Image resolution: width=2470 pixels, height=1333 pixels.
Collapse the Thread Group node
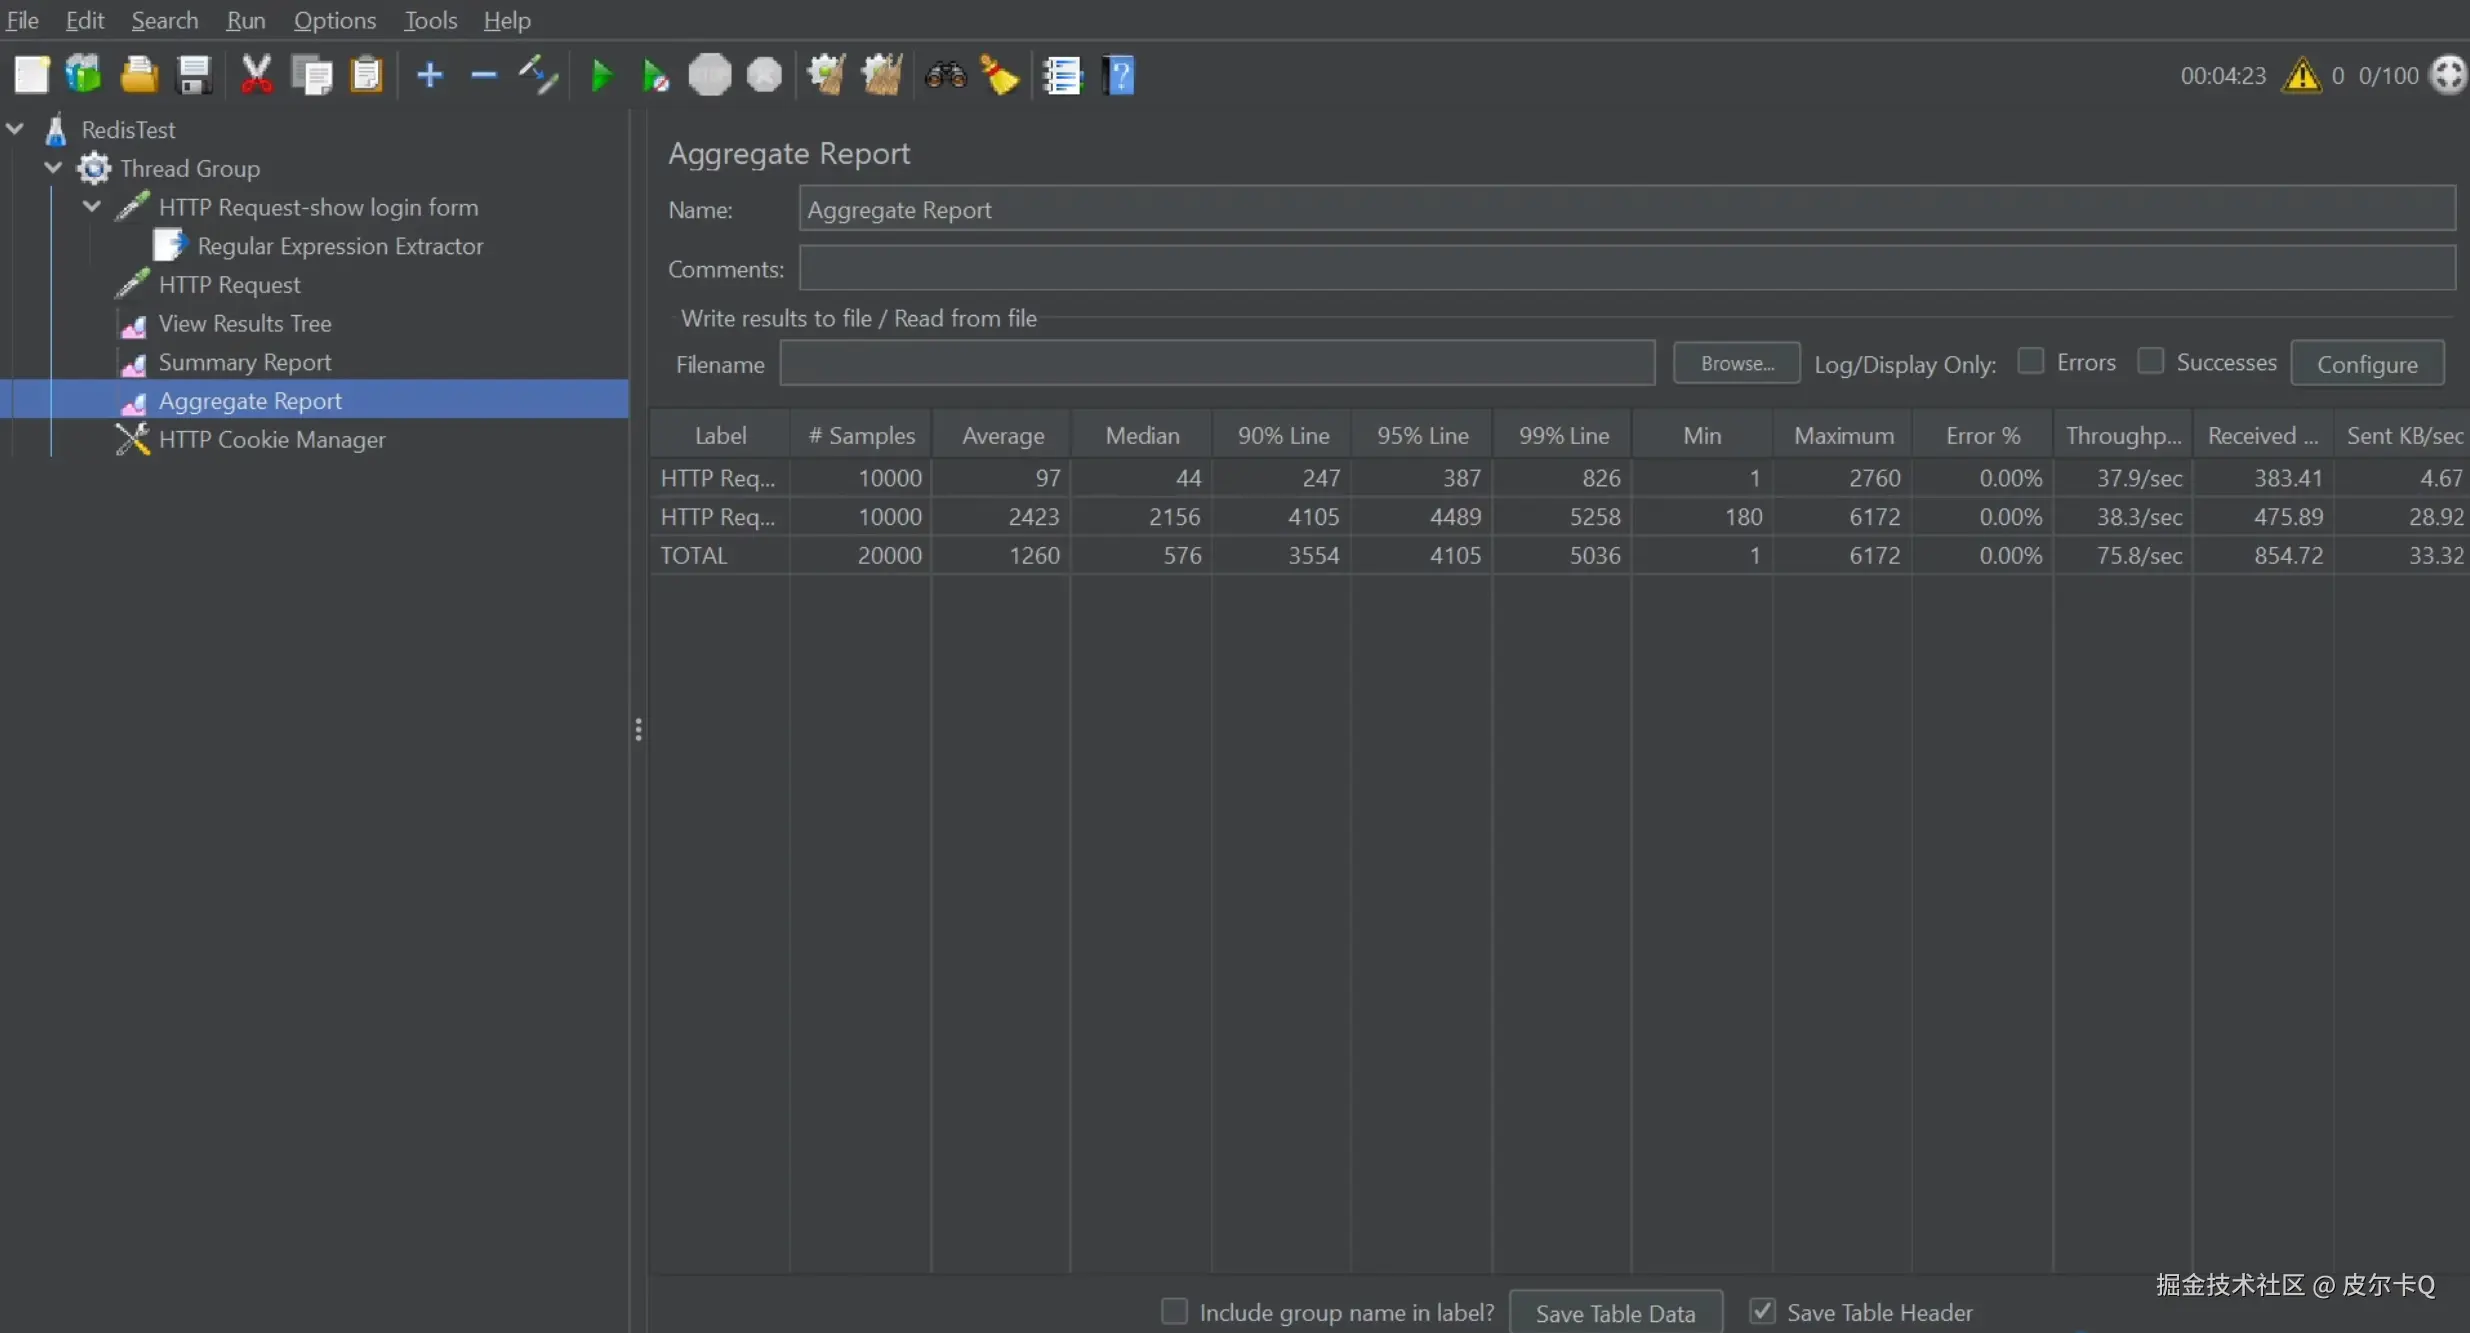click(54, 168)
